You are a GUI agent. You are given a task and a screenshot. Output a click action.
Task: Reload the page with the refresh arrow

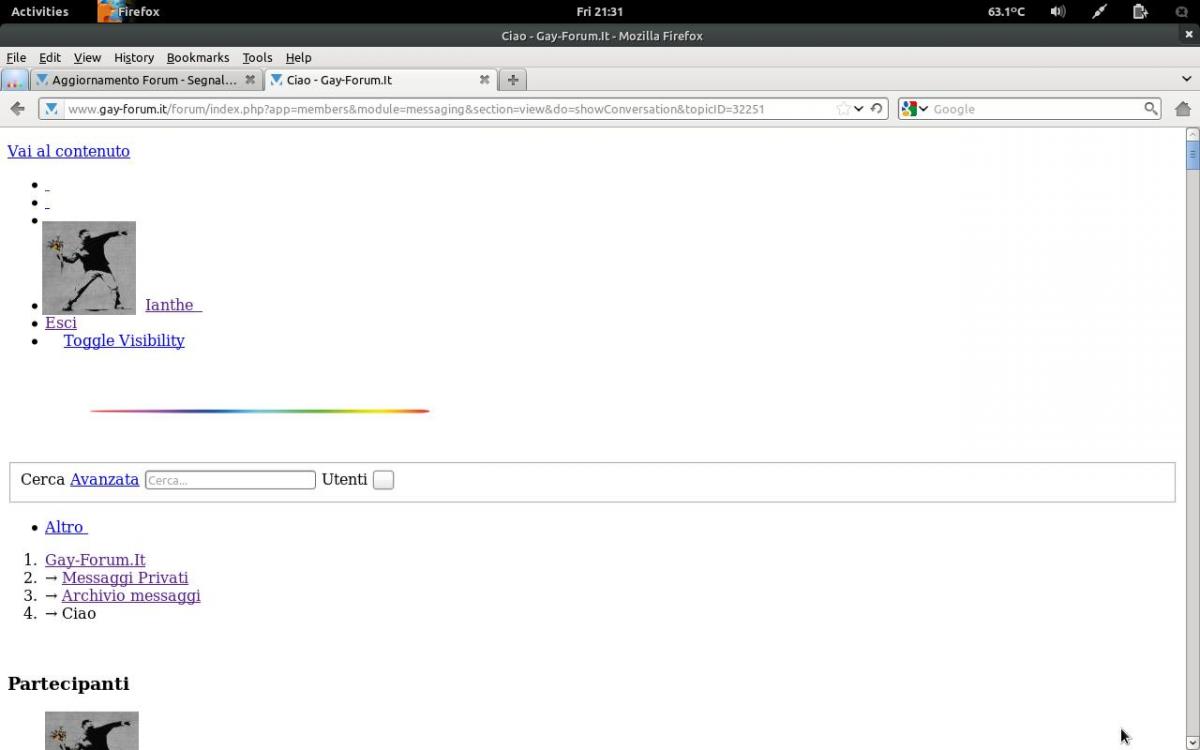coord(876,109)
